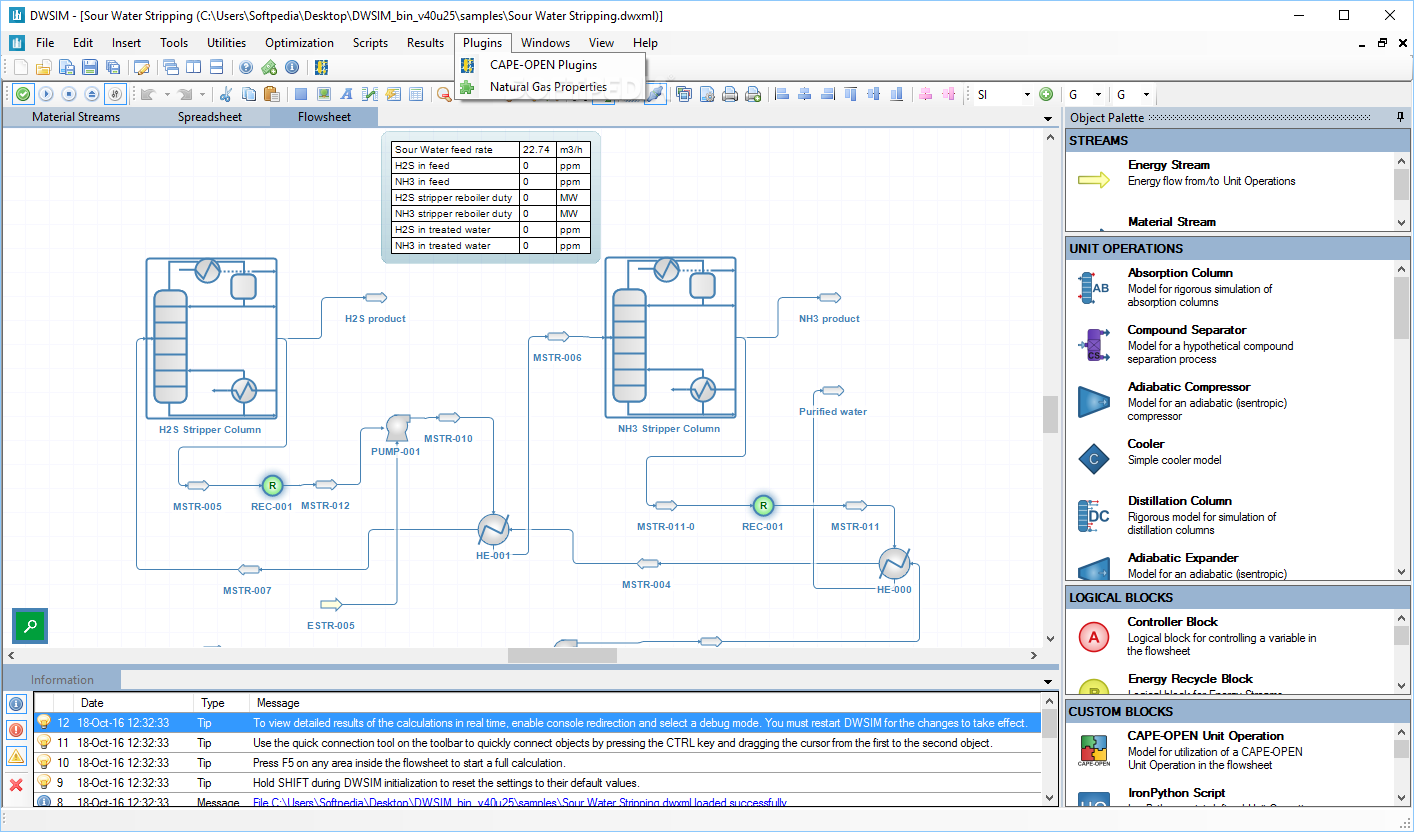Sort messages by the Date column header

tap(135, 703)
